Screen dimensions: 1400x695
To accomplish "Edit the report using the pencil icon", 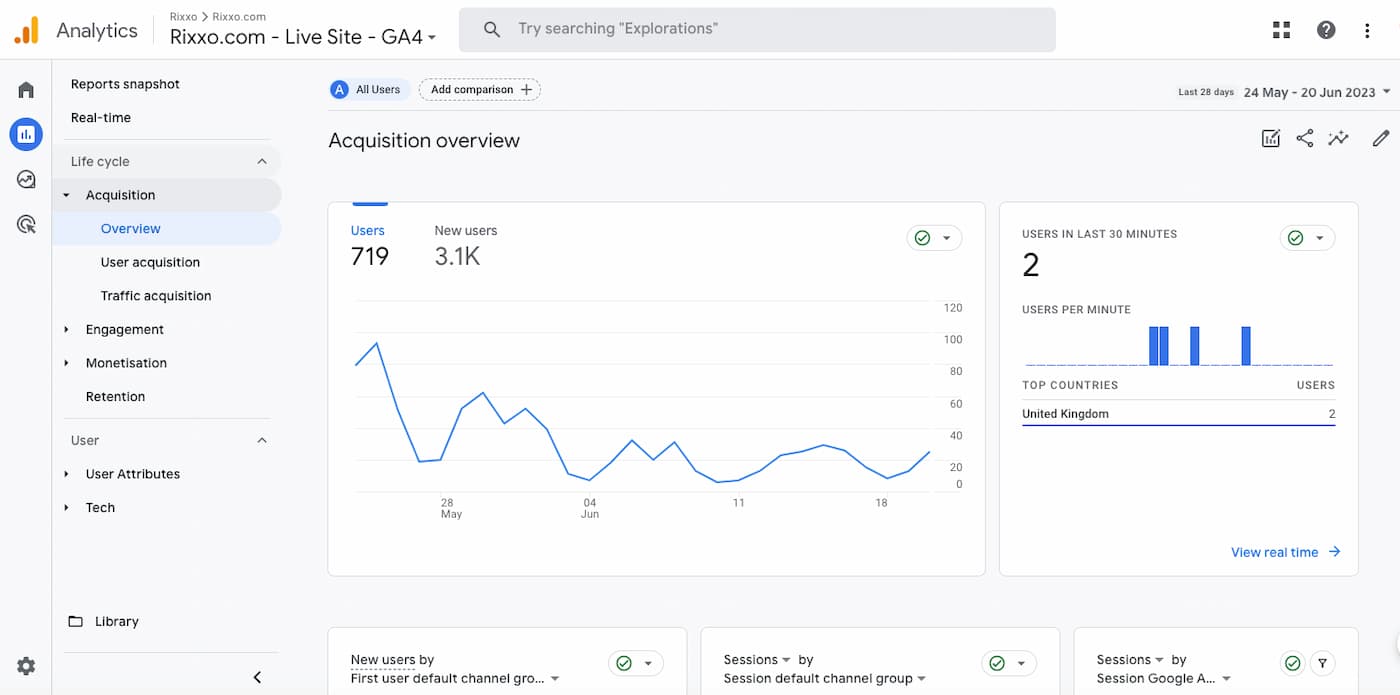I will point(1381,139).
